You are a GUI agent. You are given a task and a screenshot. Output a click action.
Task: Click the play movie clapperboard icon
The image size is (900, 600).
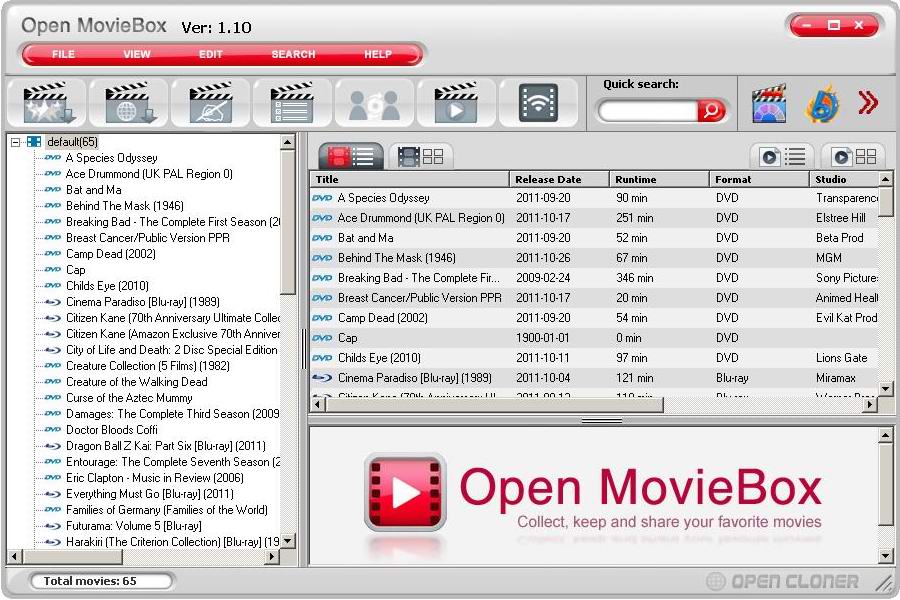tap(456, 103)
